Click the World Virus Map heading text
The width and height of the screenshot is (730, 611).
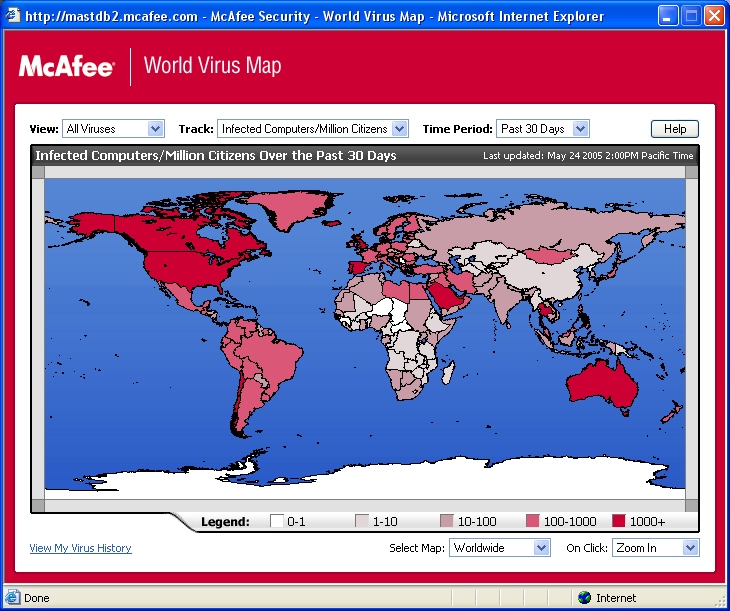click(212, 66)
